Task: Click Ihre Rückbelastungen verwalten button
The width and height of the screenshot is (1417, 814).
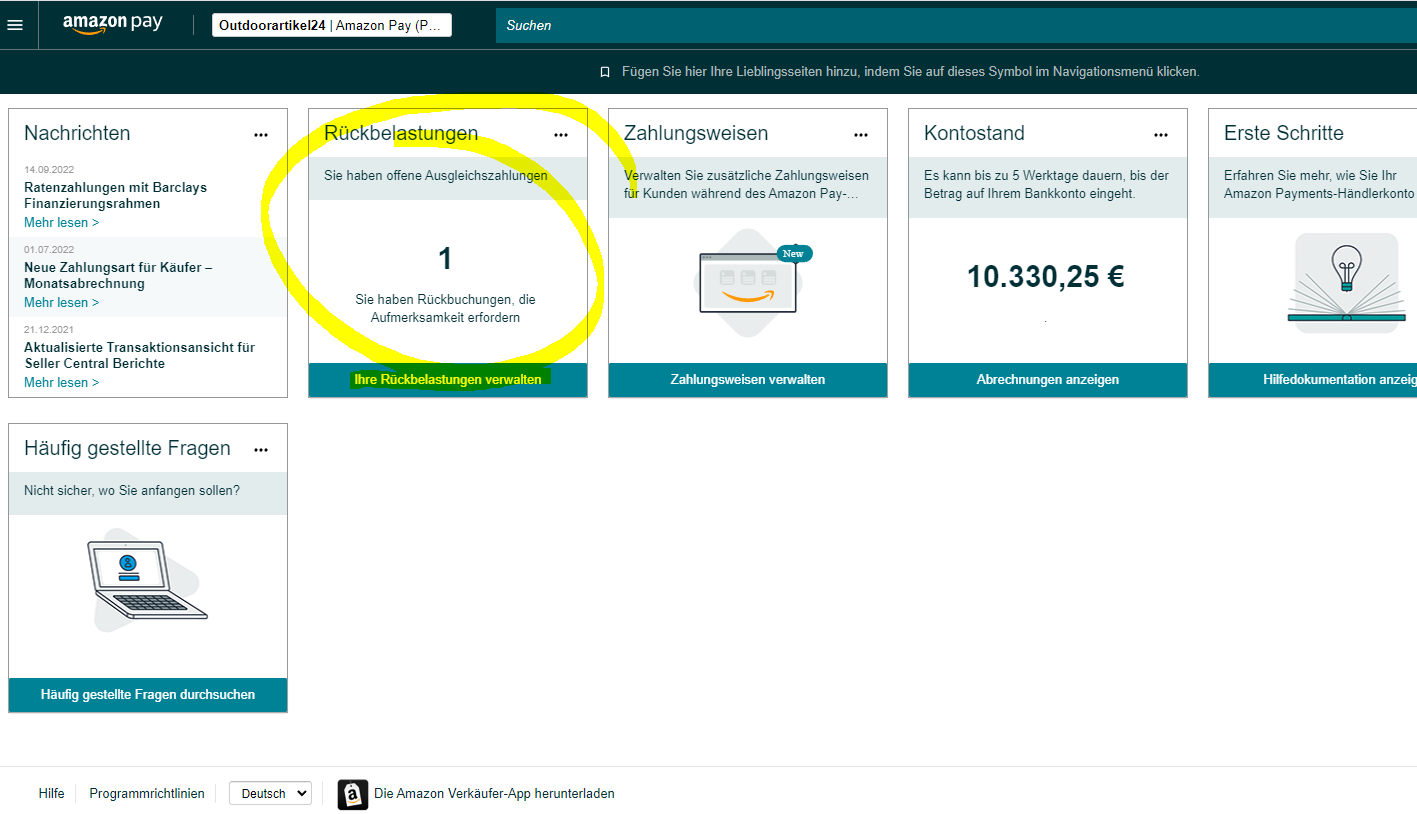Action: pyautogui.click(x=448, y=380)
